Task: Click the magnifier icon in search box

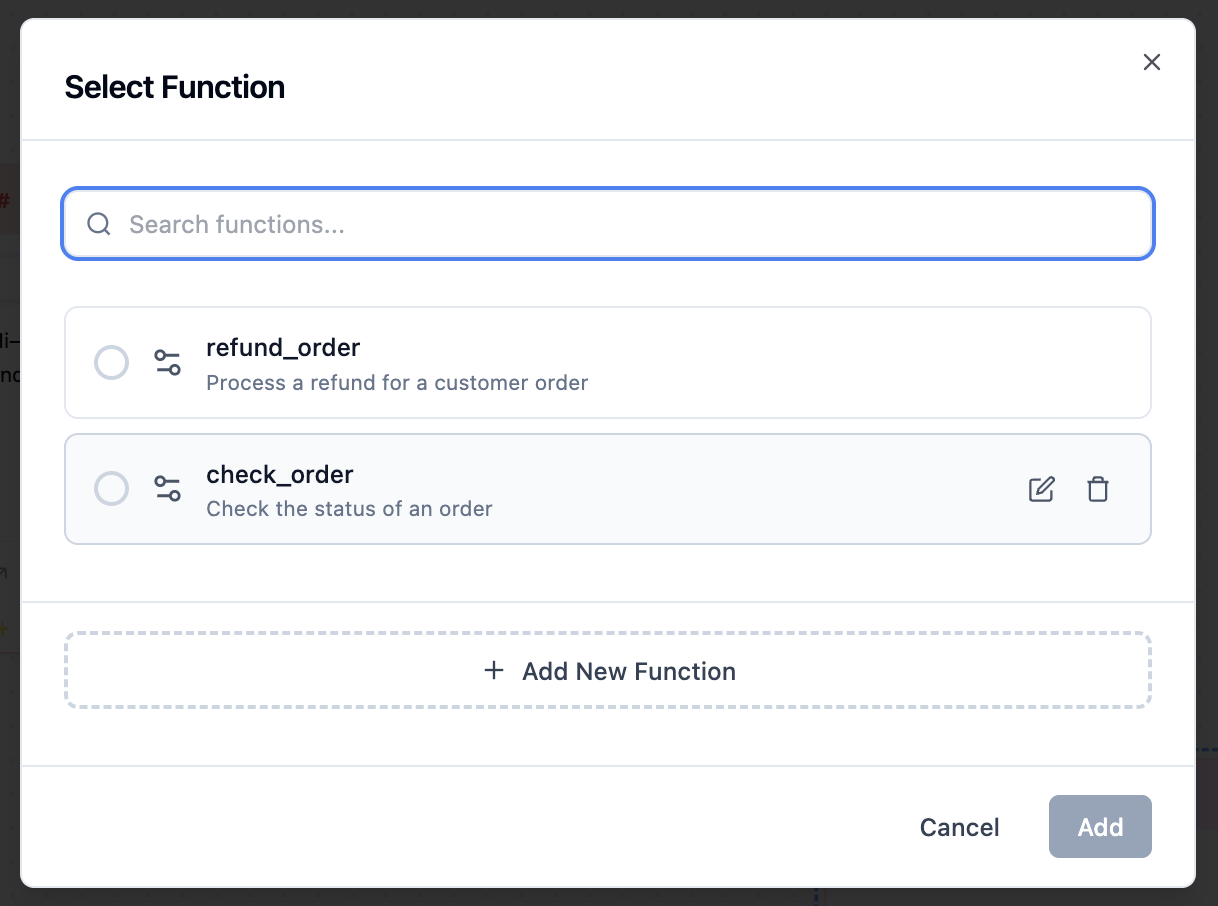Action: (98, 224)
